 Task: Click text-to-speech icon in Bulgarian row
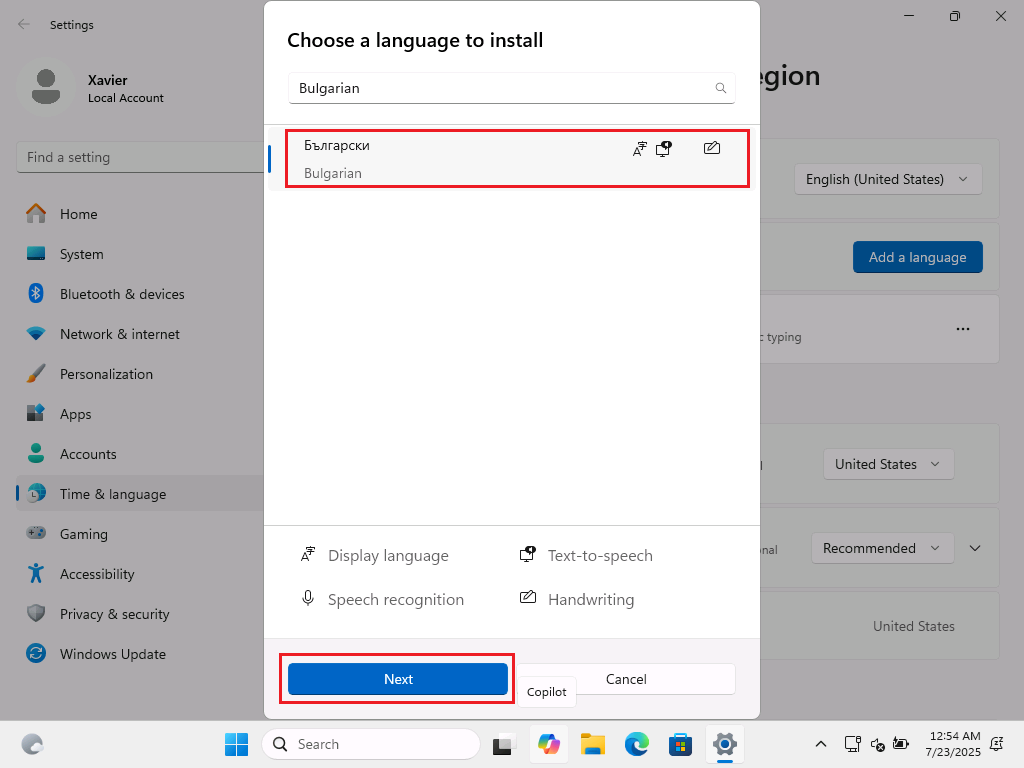[664, 149]
